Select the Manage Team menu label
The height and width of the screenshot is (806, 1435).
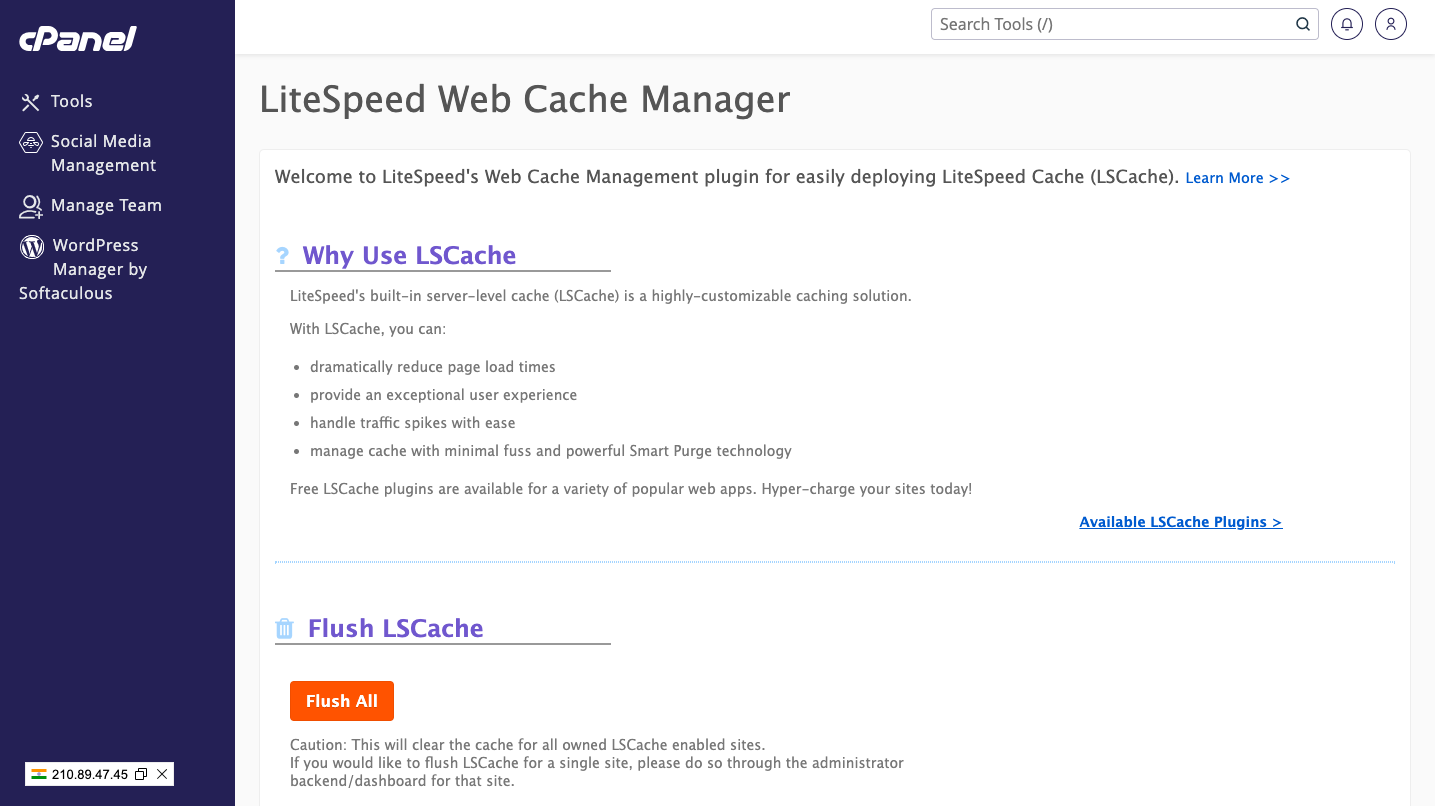[x=106, y=206]
